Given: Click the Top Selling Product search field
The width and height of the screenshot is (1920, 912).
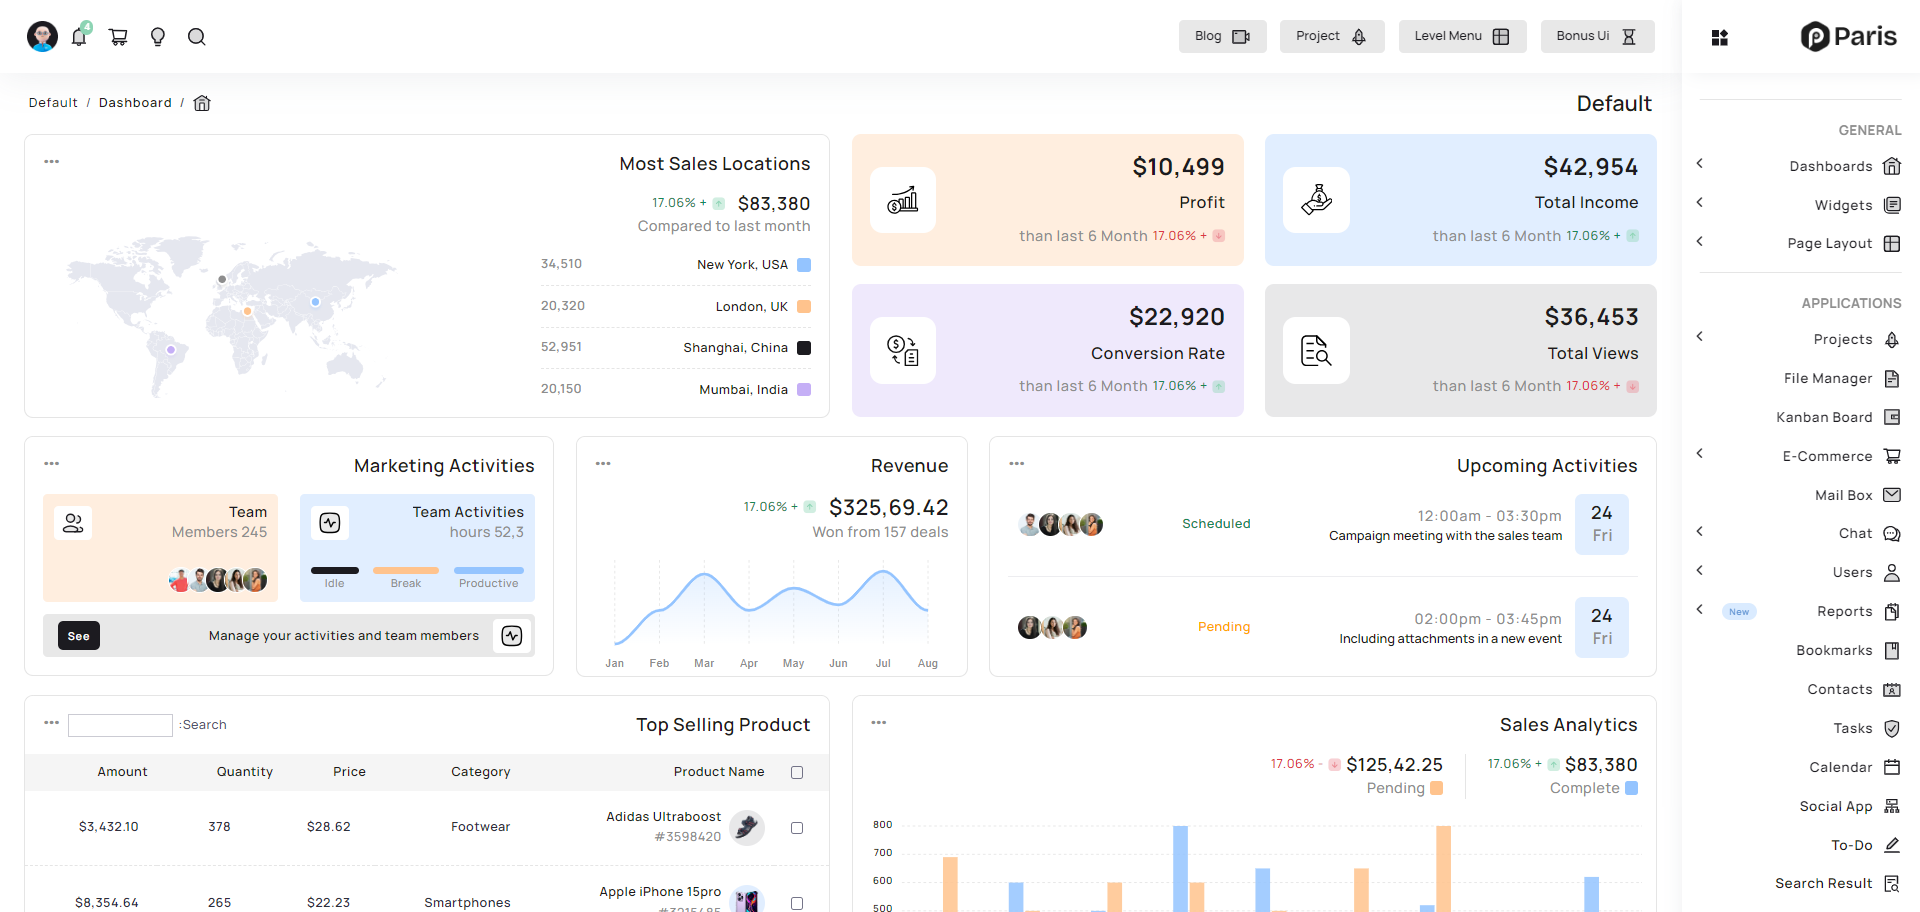Looking at the screenshot, I should (x=120, y=725).
